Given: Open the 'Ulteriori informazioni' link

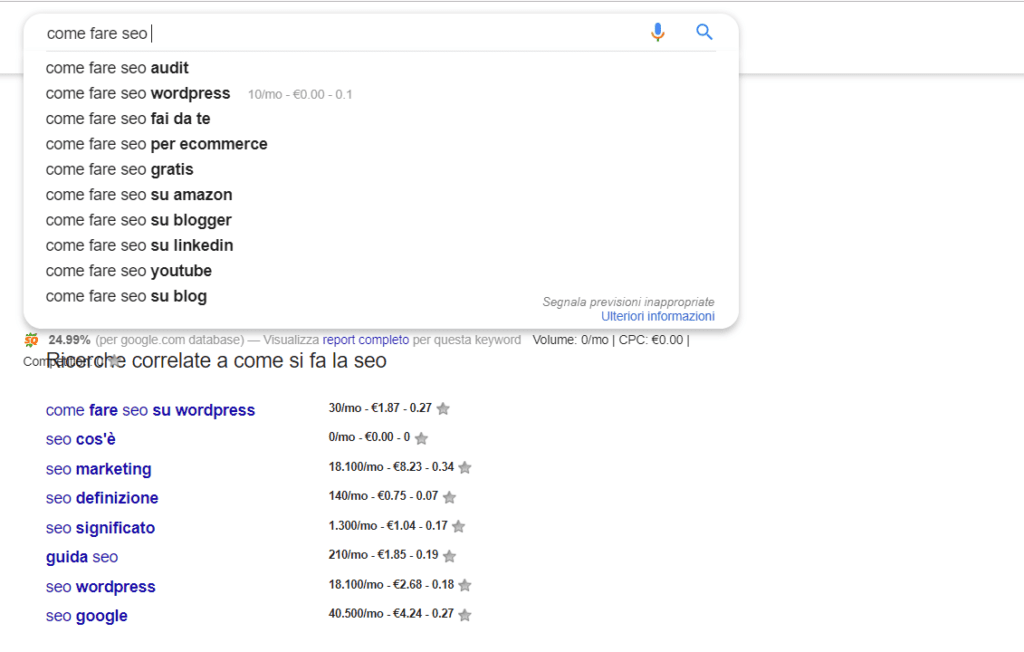Looking at the screenshot, I should 657,316.
